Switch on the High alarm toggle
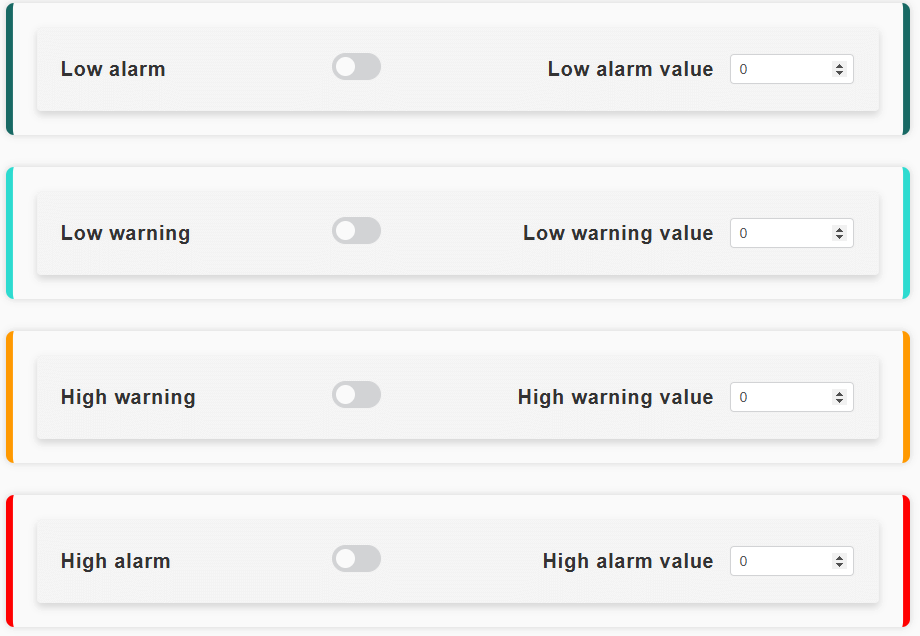The image size is (920, 636). click(x=356, y=559)
